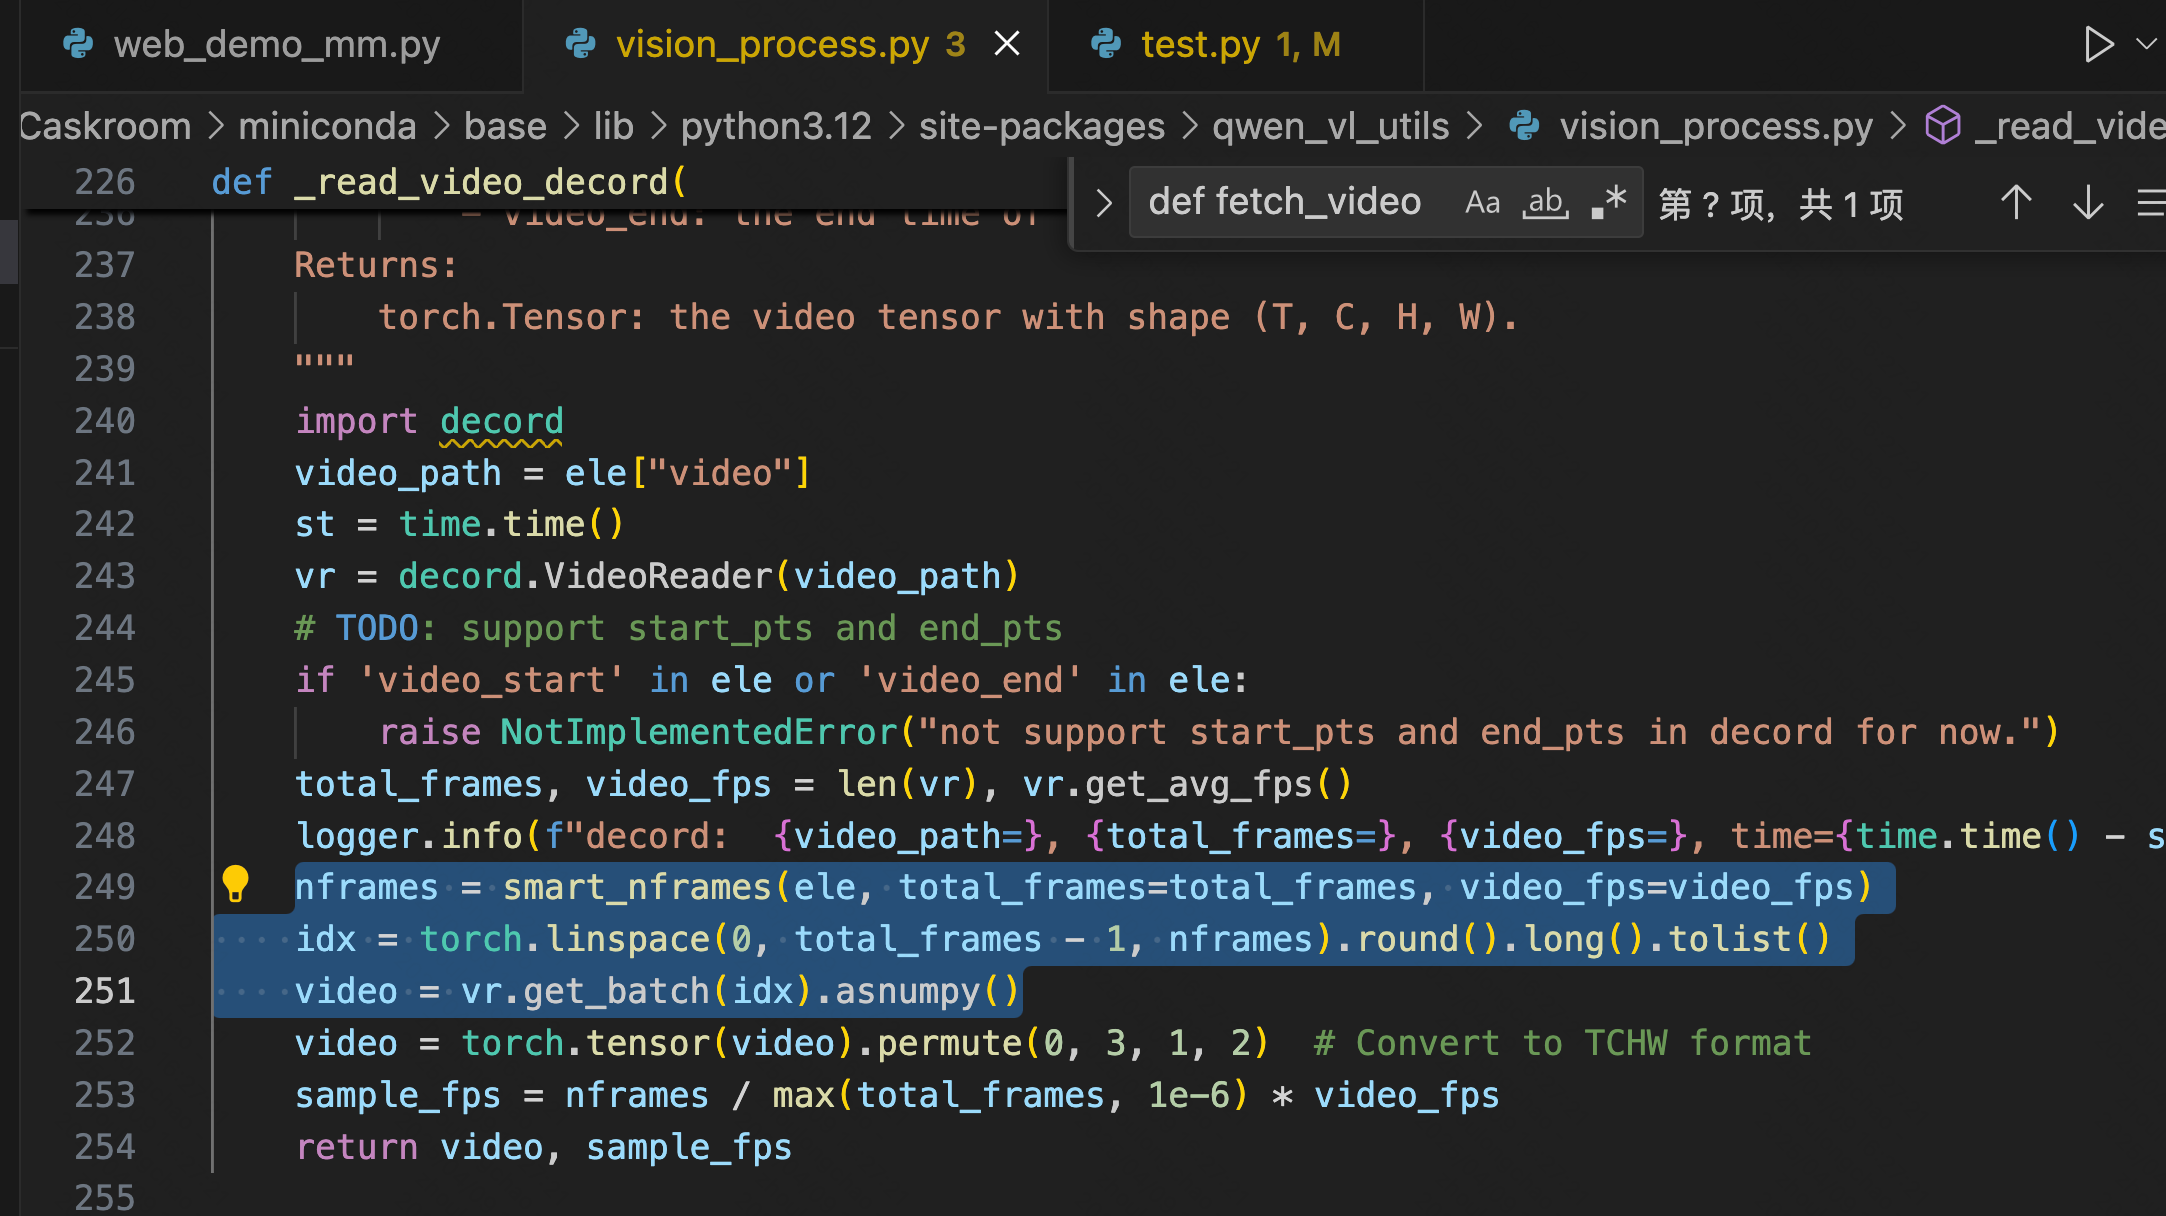
Task: Select python3.12 breadcrumb
Action: pyautogui.click(x=776, y=126)
